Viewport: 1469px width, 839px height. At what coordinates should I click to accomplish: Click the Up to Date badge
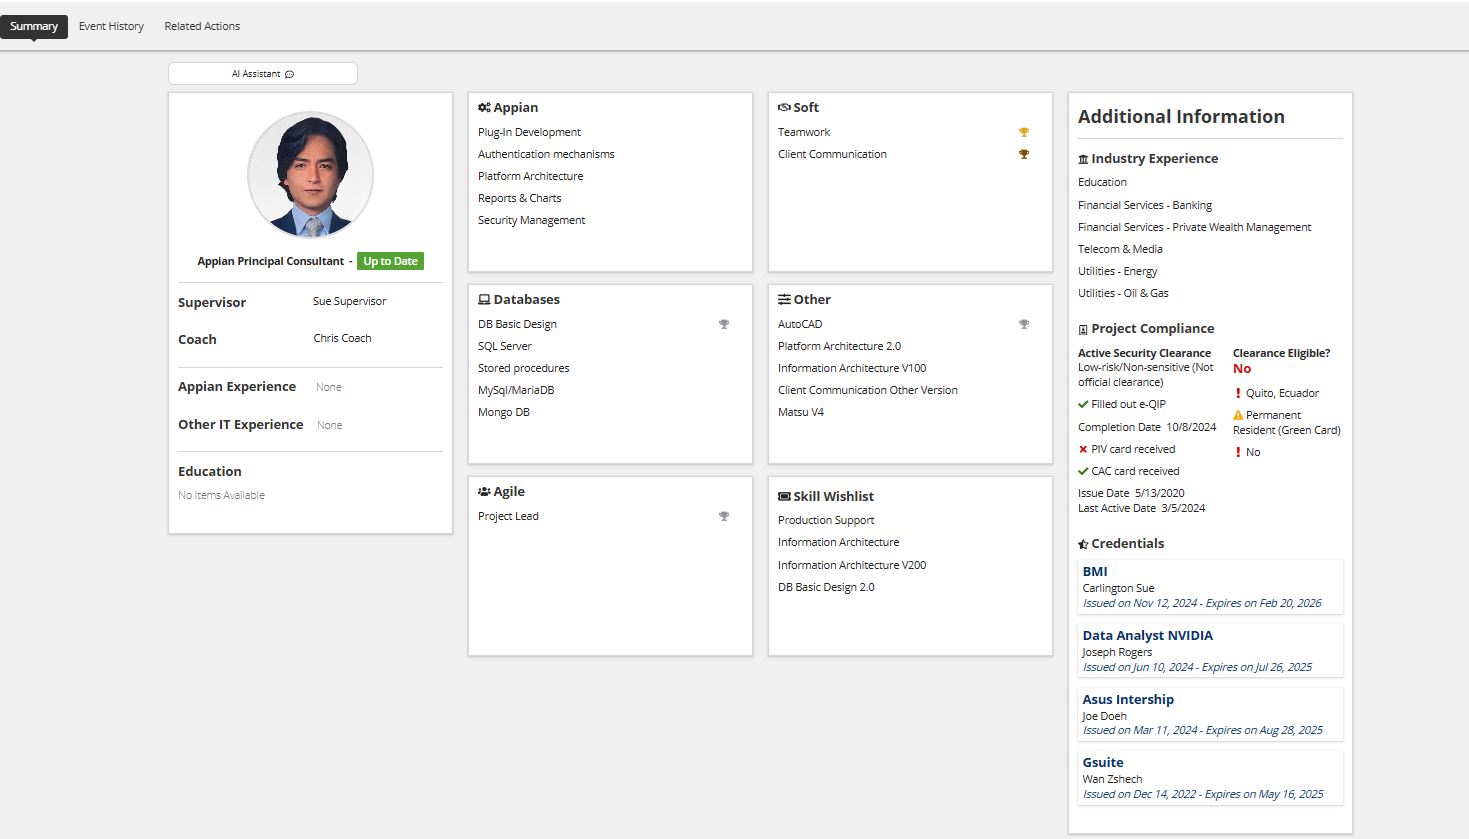(x=391, y=261)
